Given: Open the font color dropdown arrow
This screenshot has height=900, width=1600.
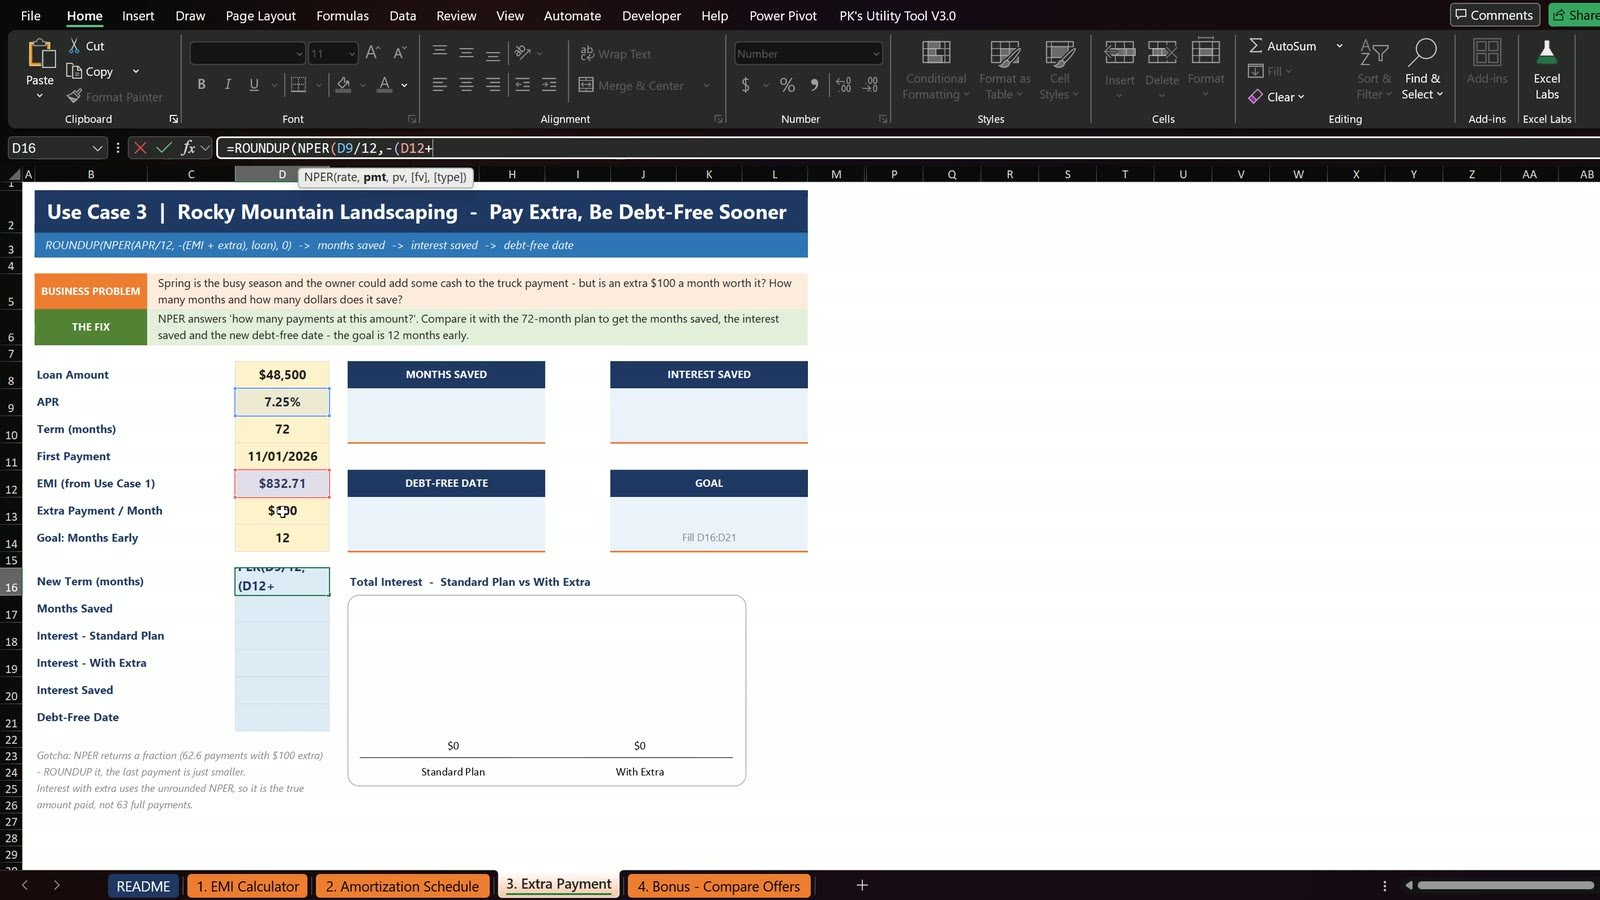Looking at the screenshot, I should click(x=404, y=85).
